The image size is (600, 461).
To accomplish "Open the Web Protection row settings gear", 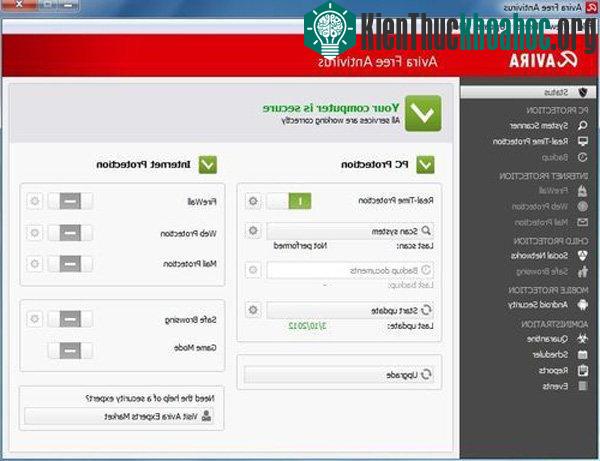I will [34, 233].
